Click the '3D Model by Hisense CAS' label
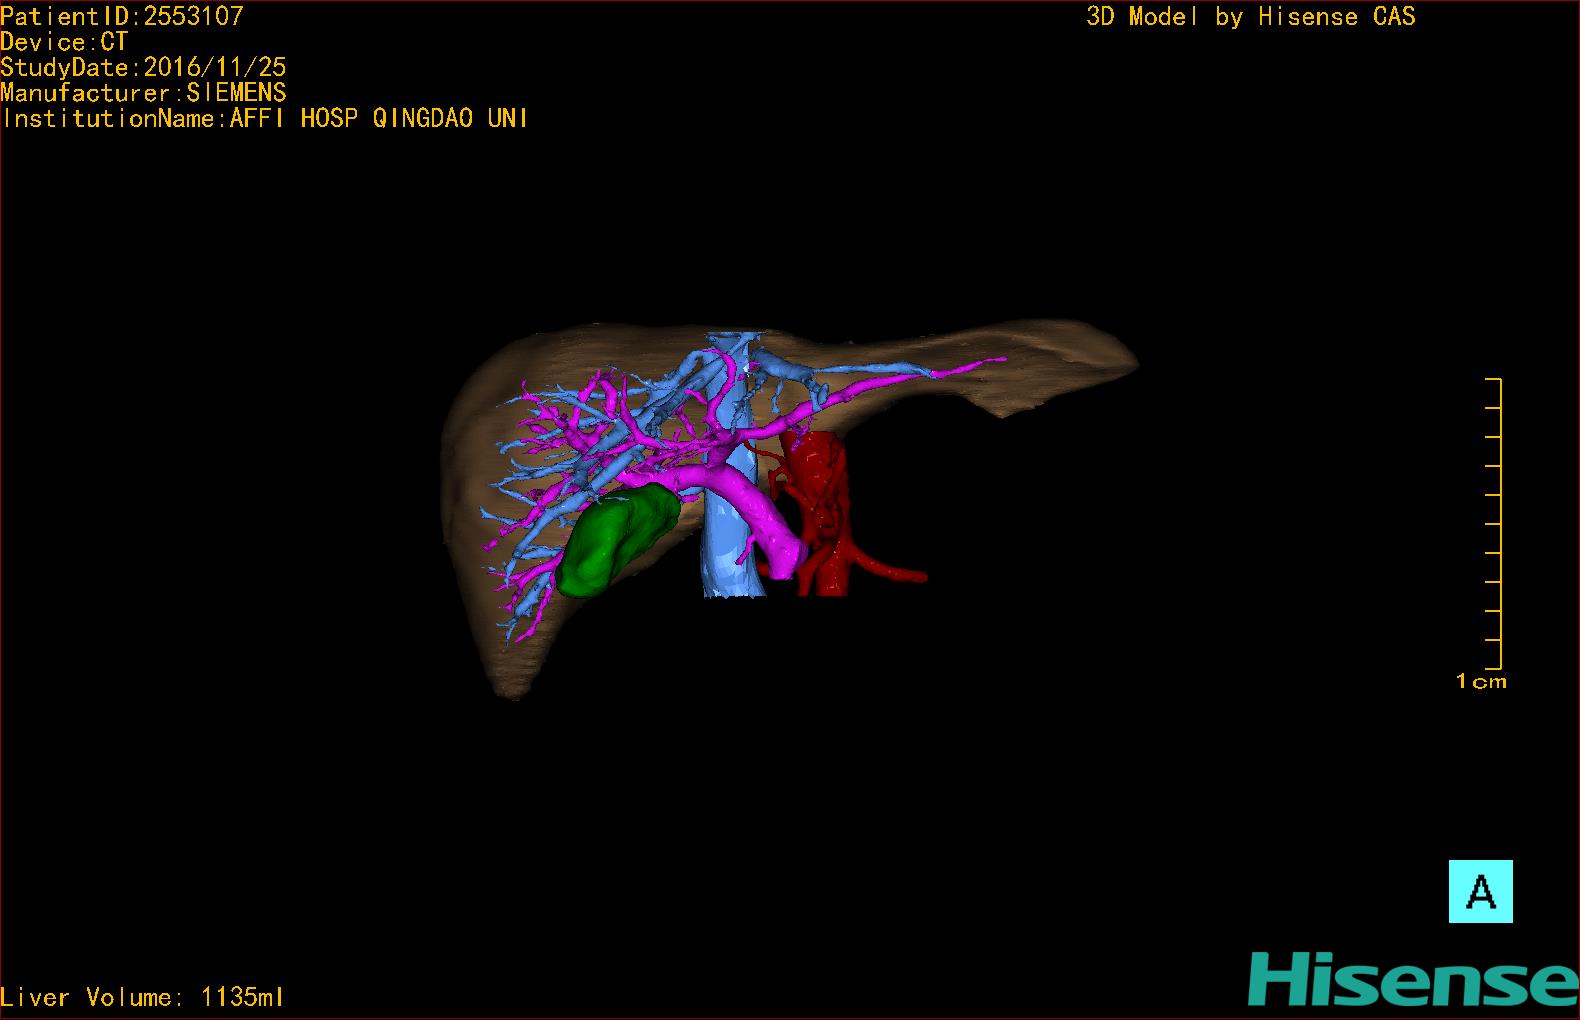The image size is (1580, 1020). point(1251,16)
